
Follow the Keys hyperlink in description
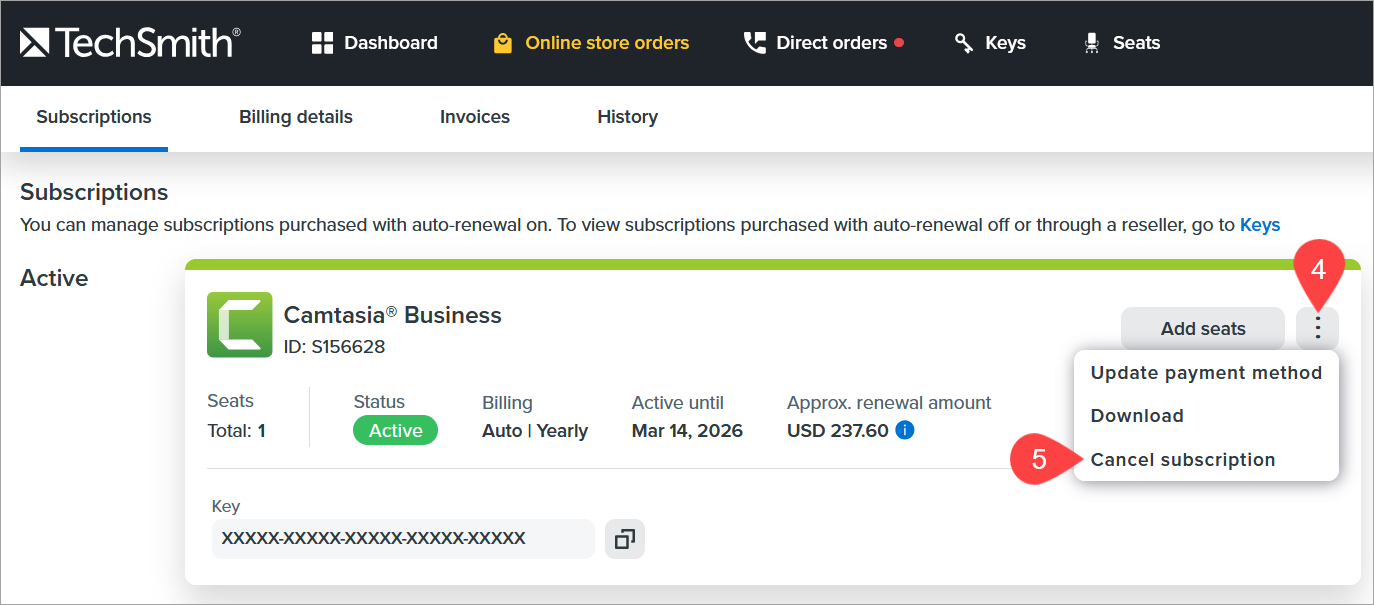1260,225
